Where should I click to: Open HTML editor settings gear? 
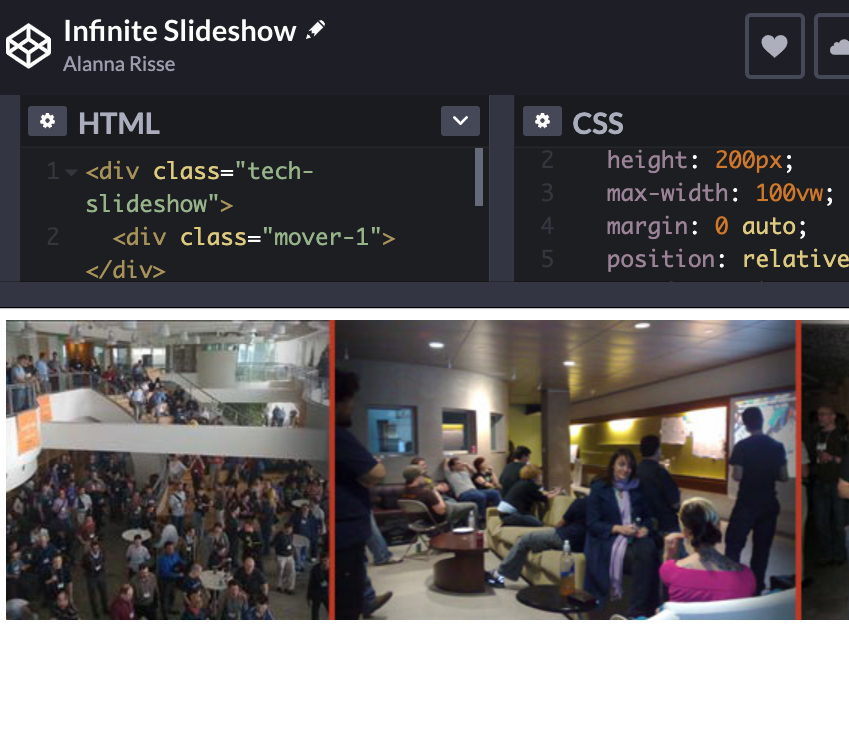point(47,121)
